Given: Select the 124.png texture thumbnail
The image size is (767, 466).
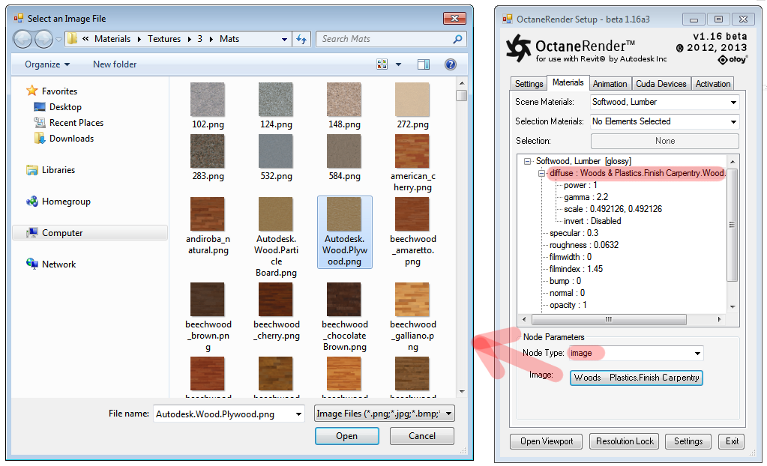Looking at the screenshot, I should [x=276, y=100].
